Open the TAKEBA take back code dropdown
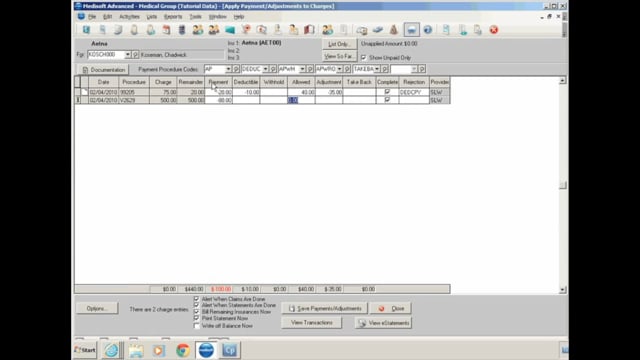This screenshot has height=360, width=640. pyautogui.click(x=377, y=69)
